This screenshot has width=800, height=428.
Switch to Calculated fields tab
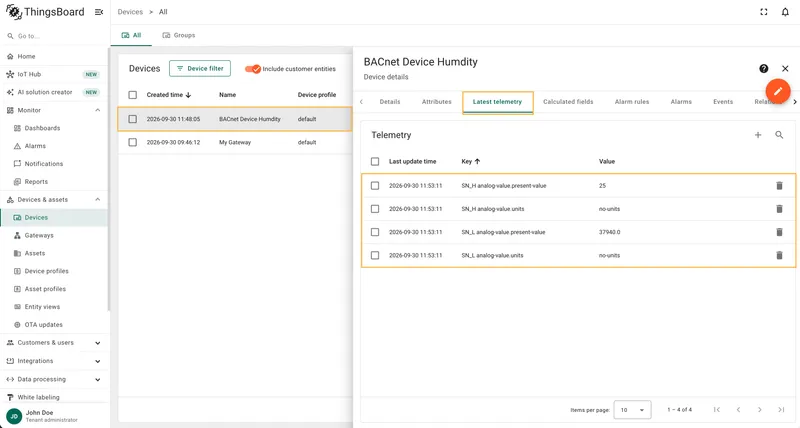coord(568,102)
